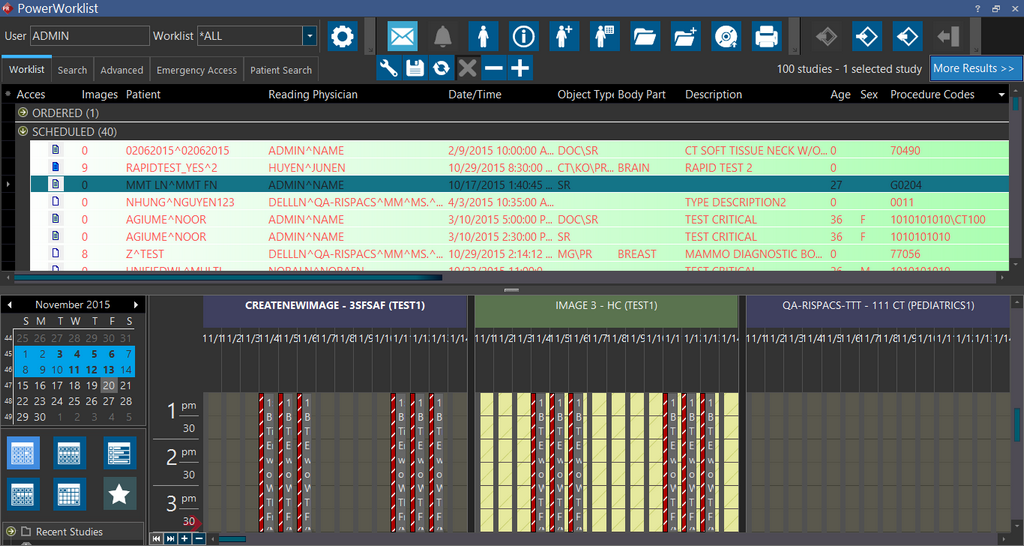Click the envelope mail icon

(x=402, y=37)
